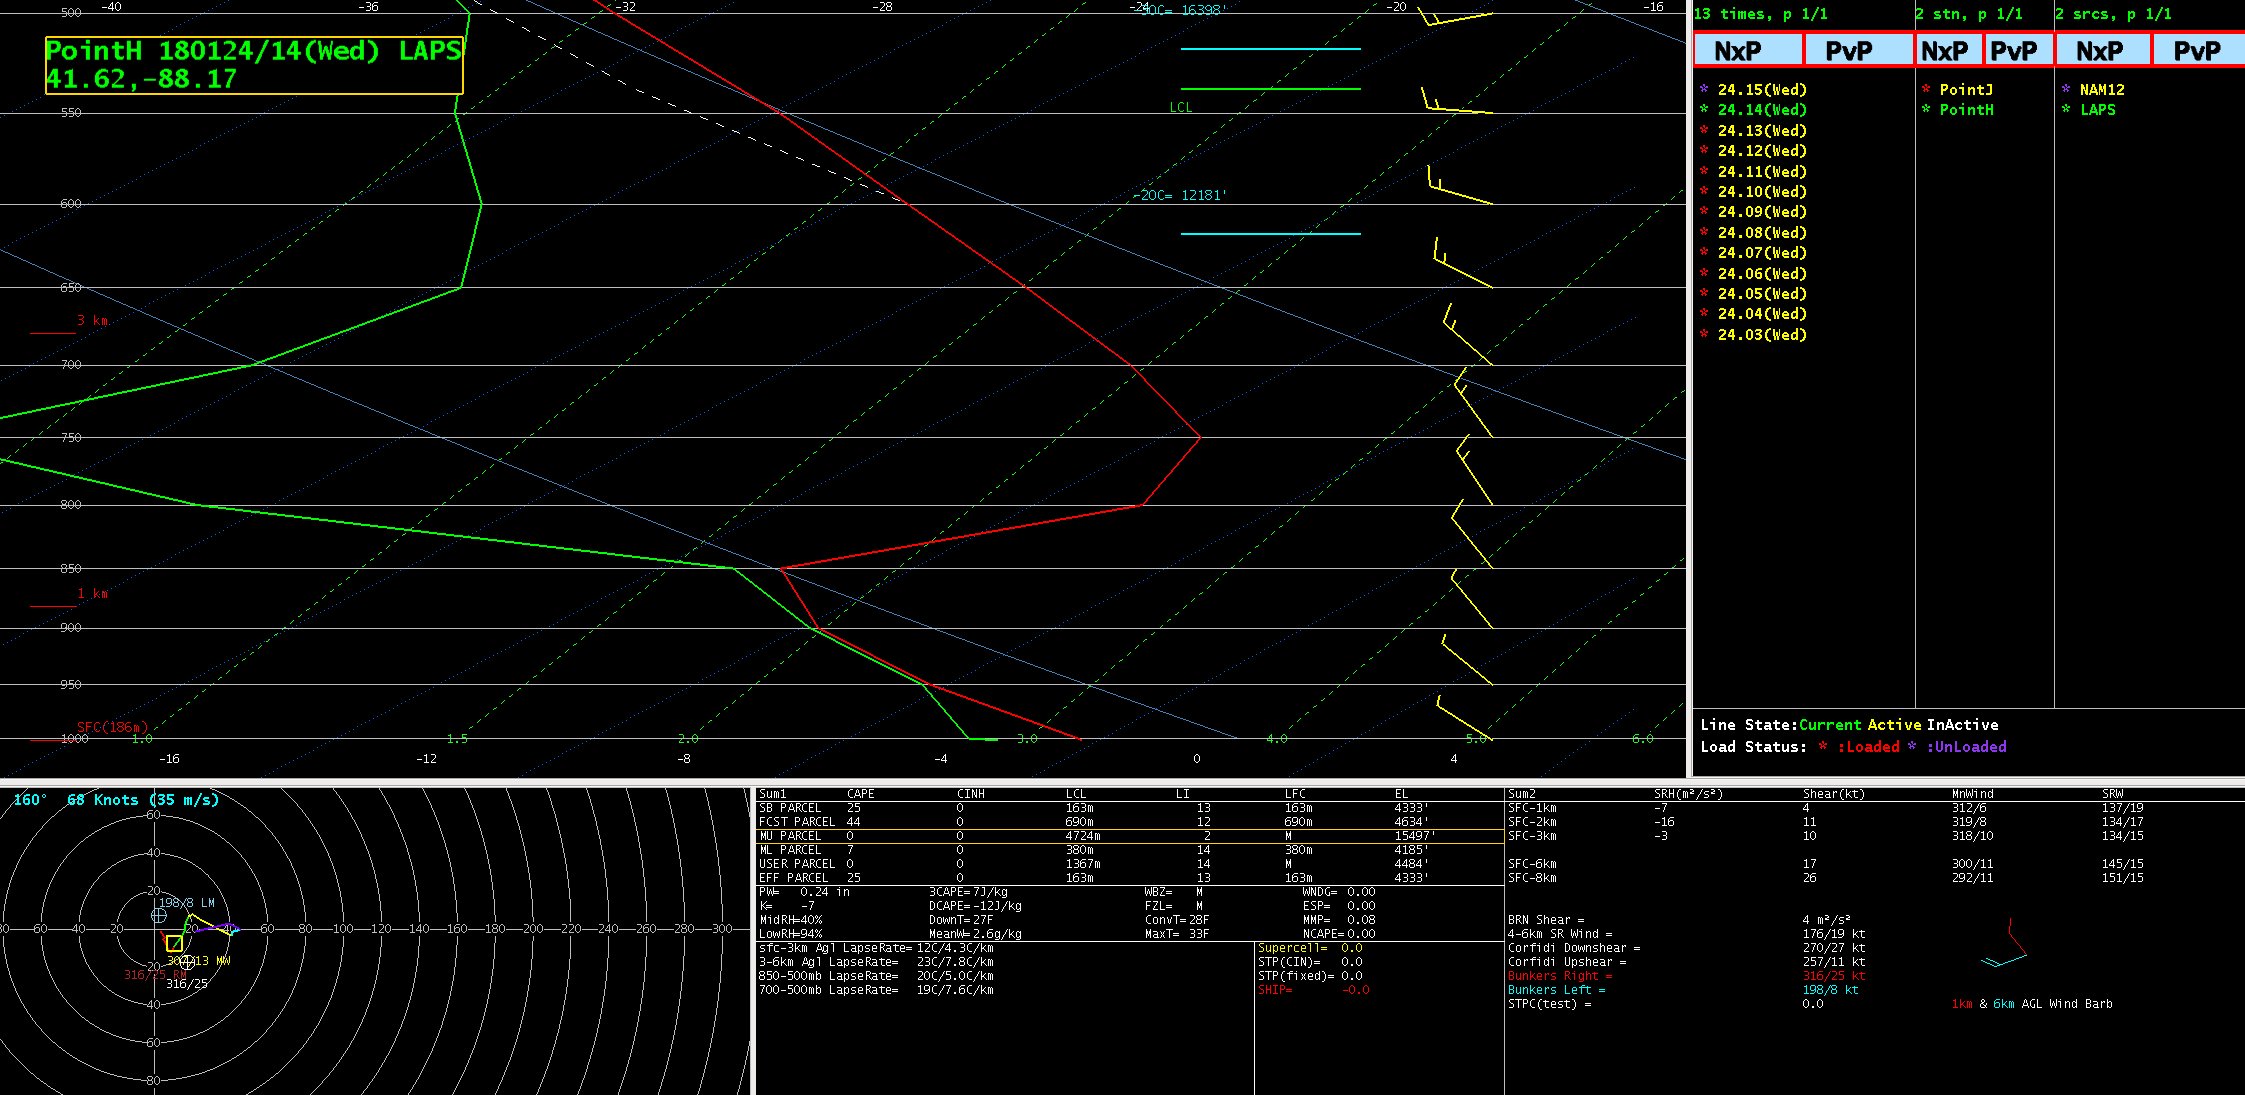This screenshot has width=2245, height=1095.
Task: Toggle the 24.15(Wed) time line on
Action: click(1761, 90)
